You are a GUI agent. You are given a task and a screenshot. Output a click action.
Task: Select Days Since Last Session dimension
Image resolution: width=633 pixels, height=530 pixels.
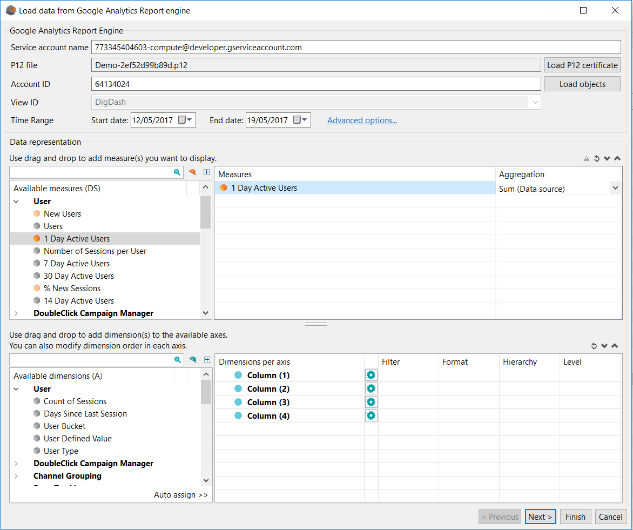[x=85, y=414]
